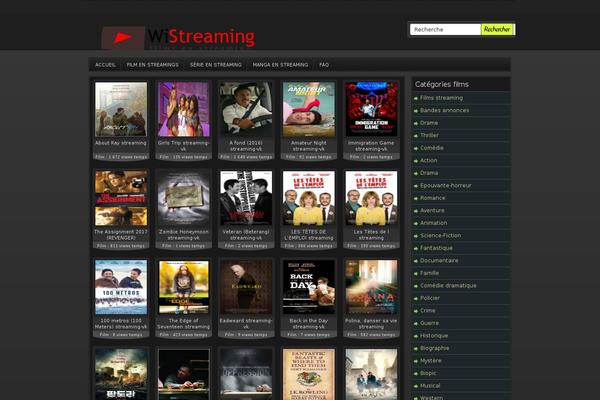Select the Comédie category

click(432, 148)
